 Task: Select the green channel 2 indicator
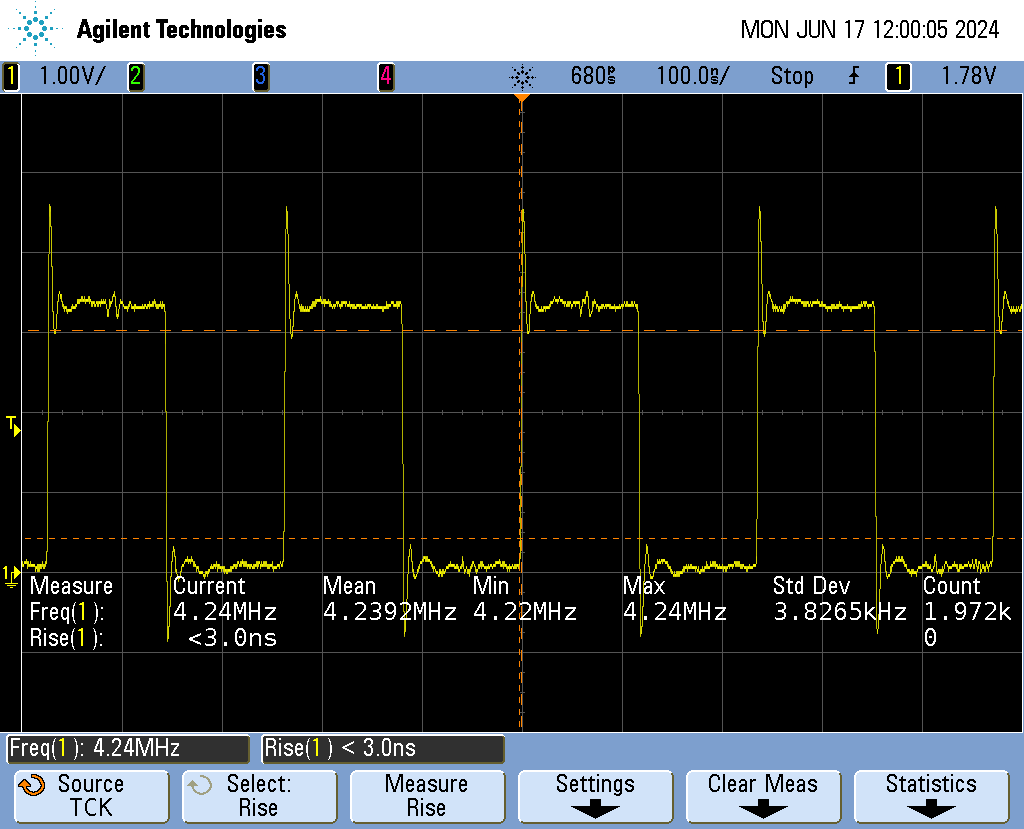[135, 76]
